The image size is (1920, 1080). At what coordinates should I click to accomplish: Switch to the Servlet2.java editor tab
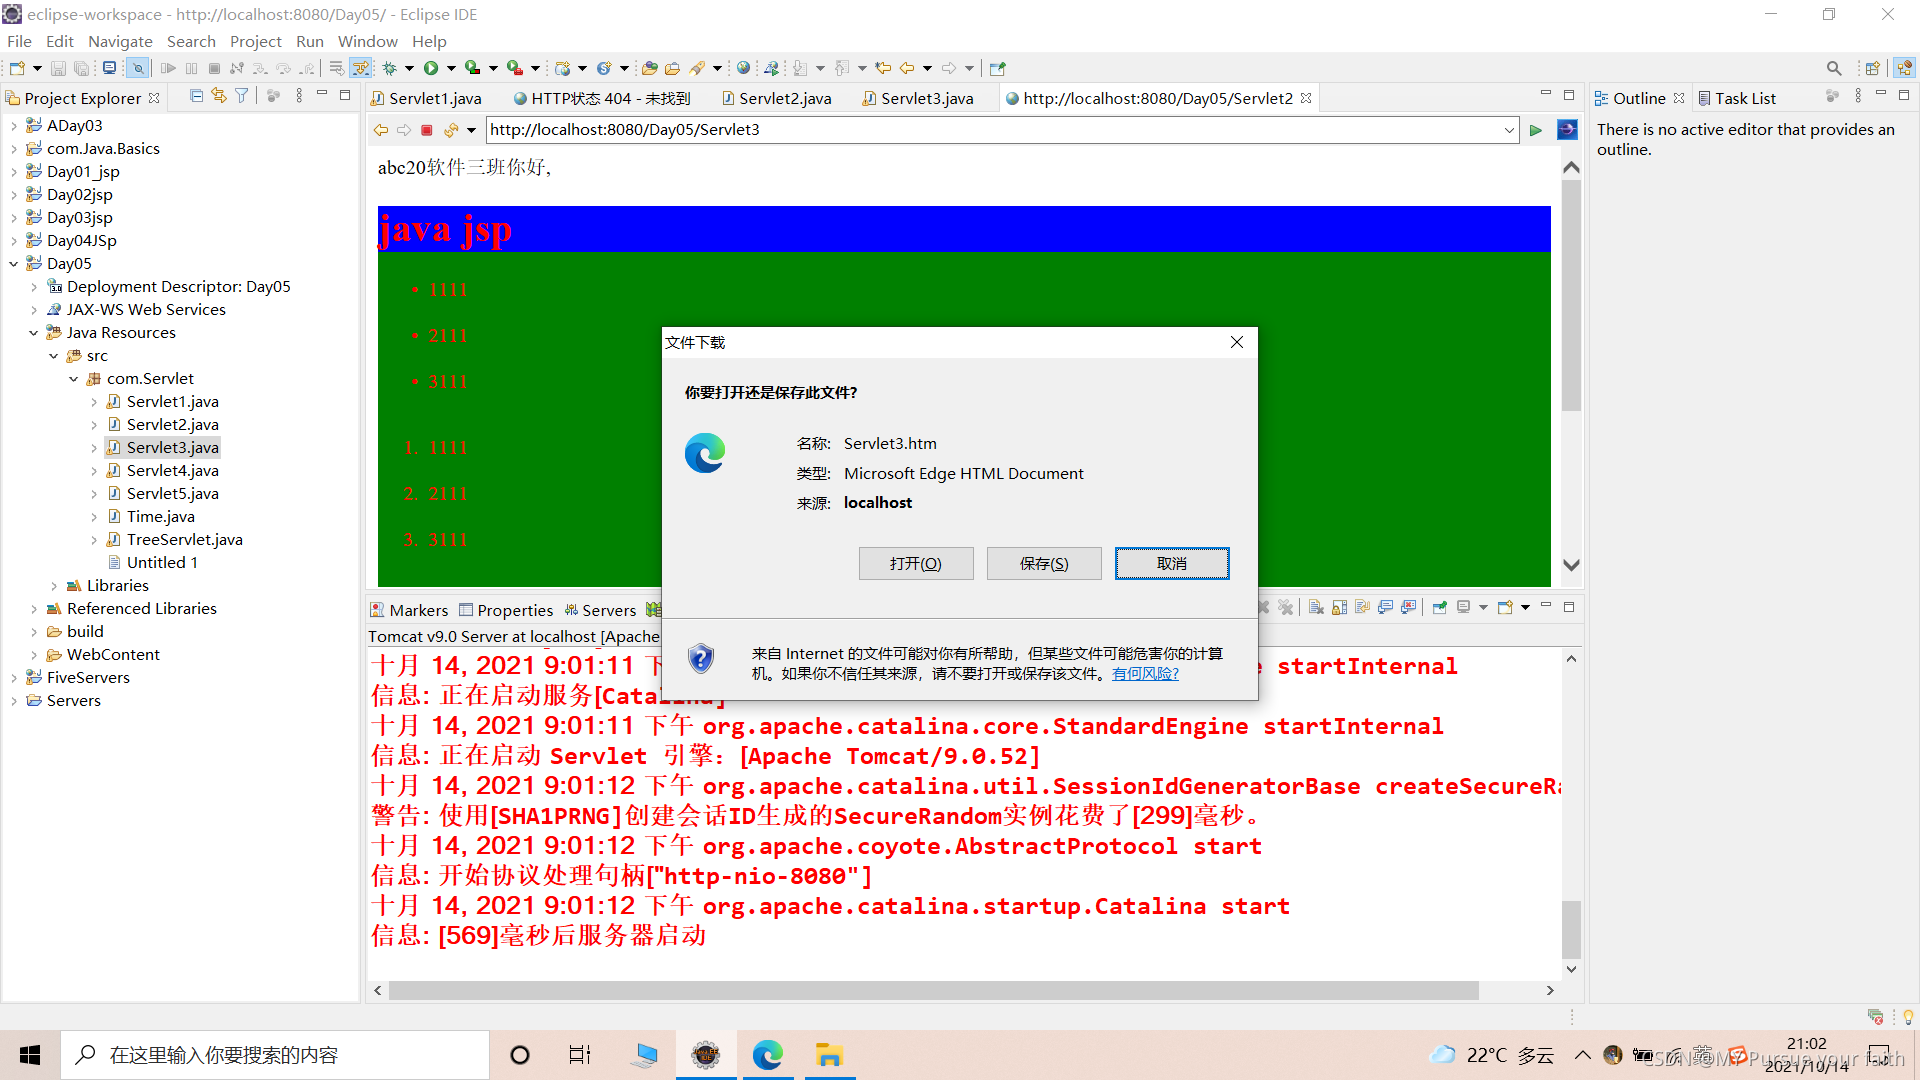(784, 98)
